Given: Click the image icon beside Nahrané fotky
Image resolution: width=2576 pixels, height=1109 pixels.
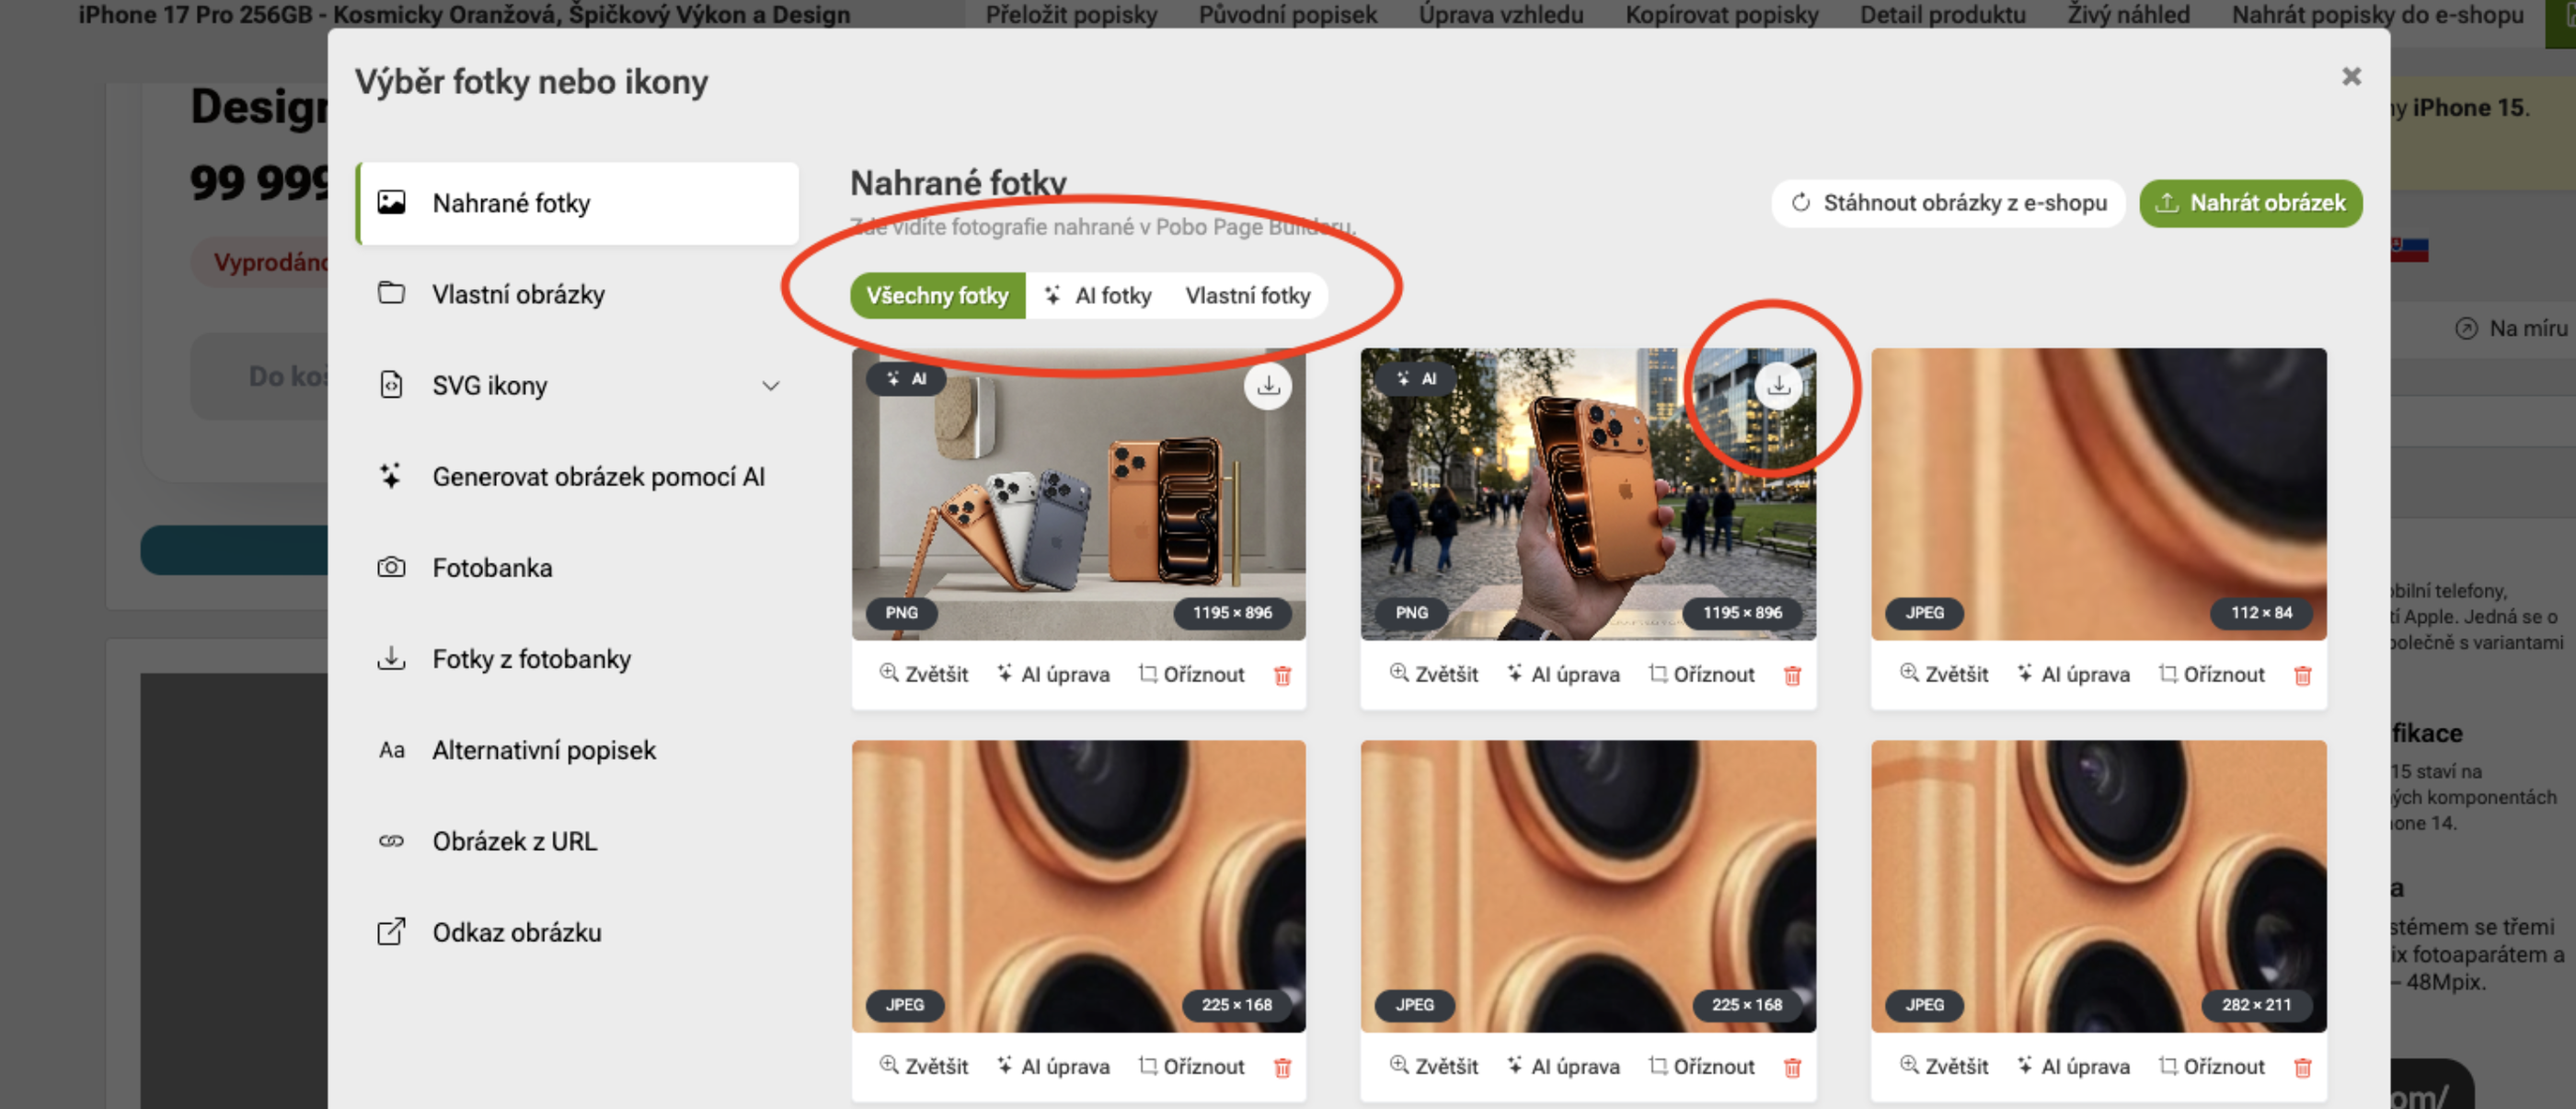Looking at the screenshot, I should pos(391,203).
